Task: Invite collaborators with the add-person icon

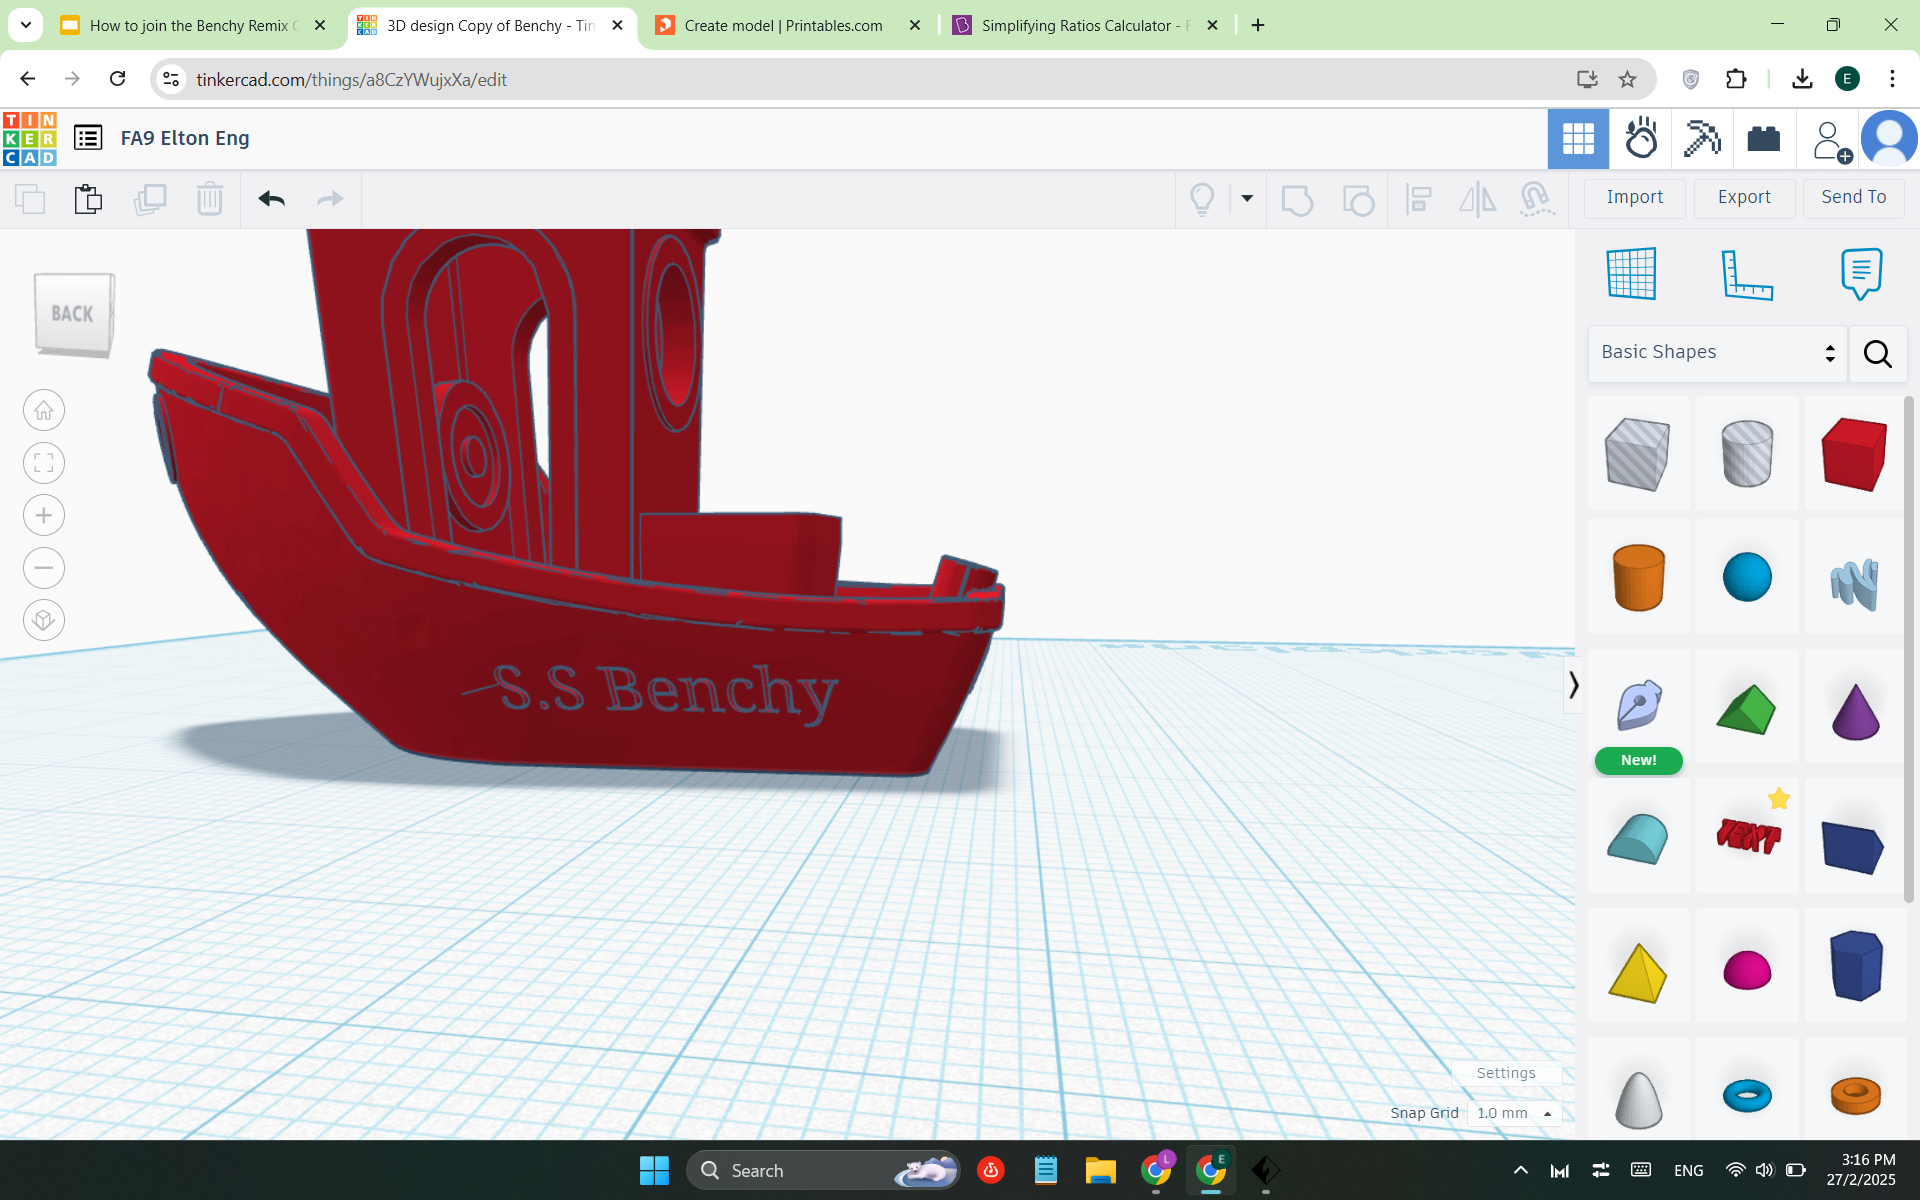Action: (1830, 141)
